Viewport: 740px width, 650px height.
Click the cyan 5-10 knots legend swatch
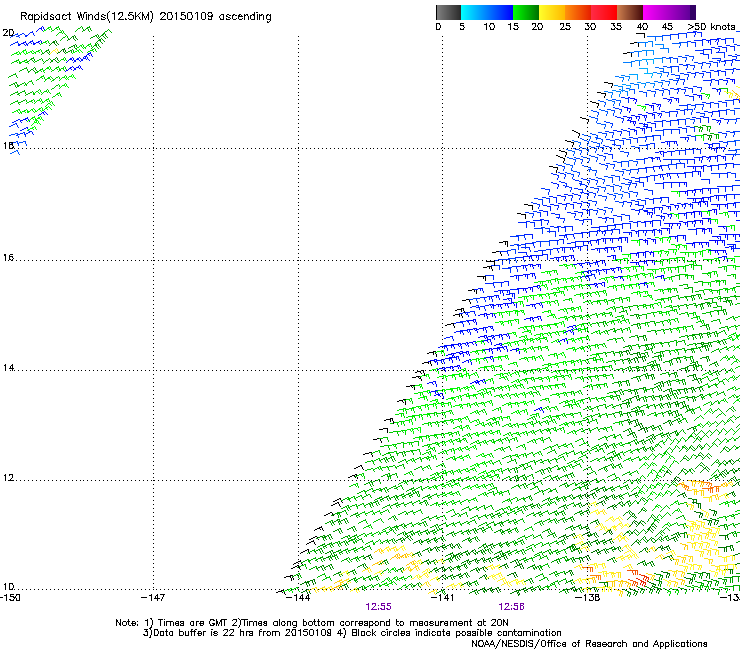click(474, 12)
